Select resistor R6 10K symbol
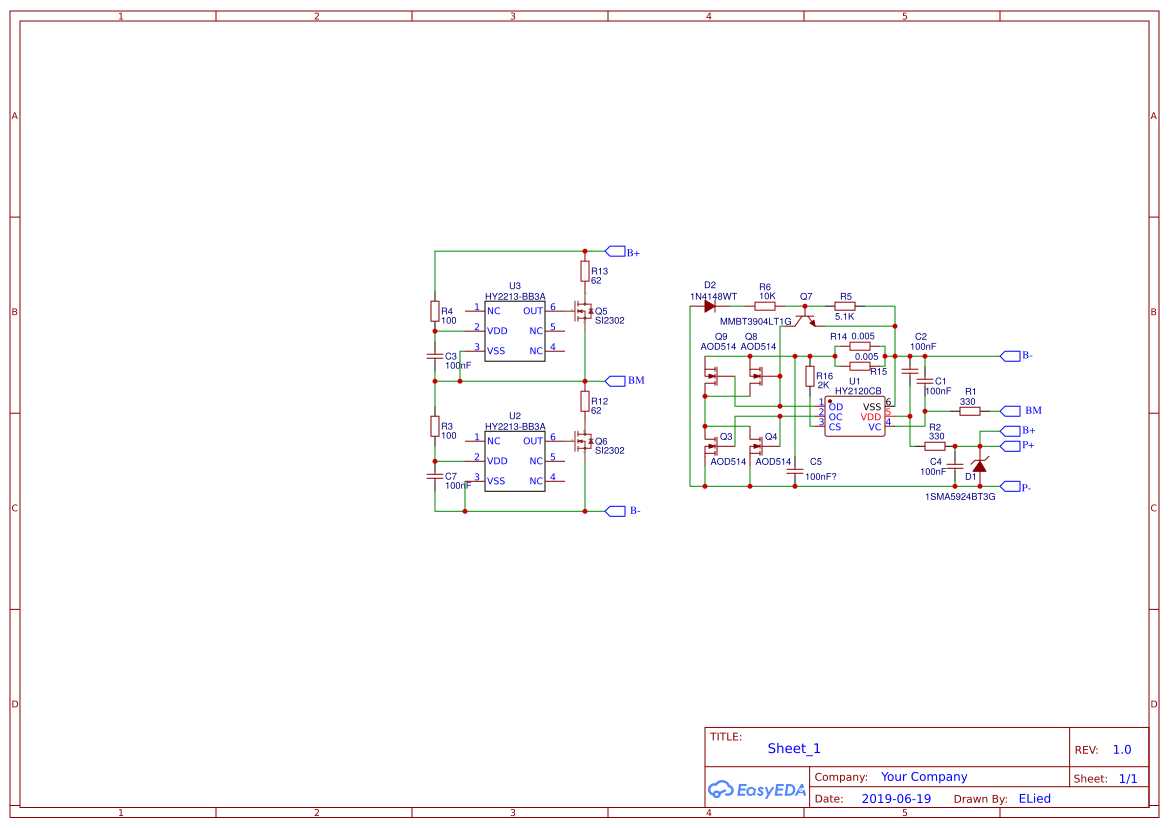This screenshot has height=828, width=1169. coord(765,306)
